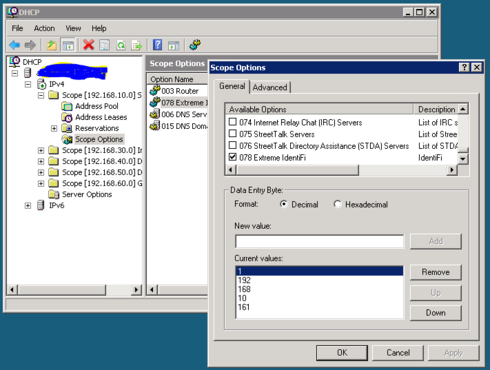Click the Forward arrow toolbar icon

pos(31,45)
